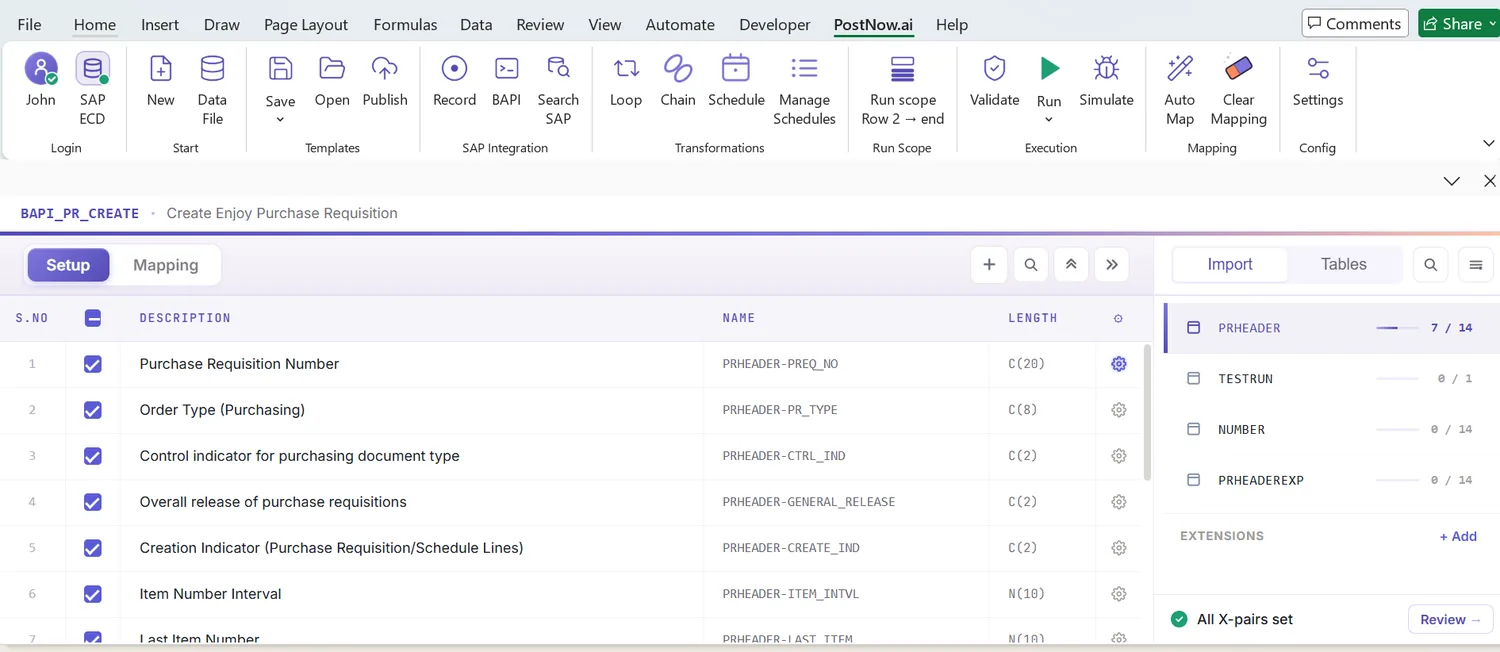Click the field list vertical scrollbar
Viewport: 1500px width, 652px height.
pos(1148,410)
